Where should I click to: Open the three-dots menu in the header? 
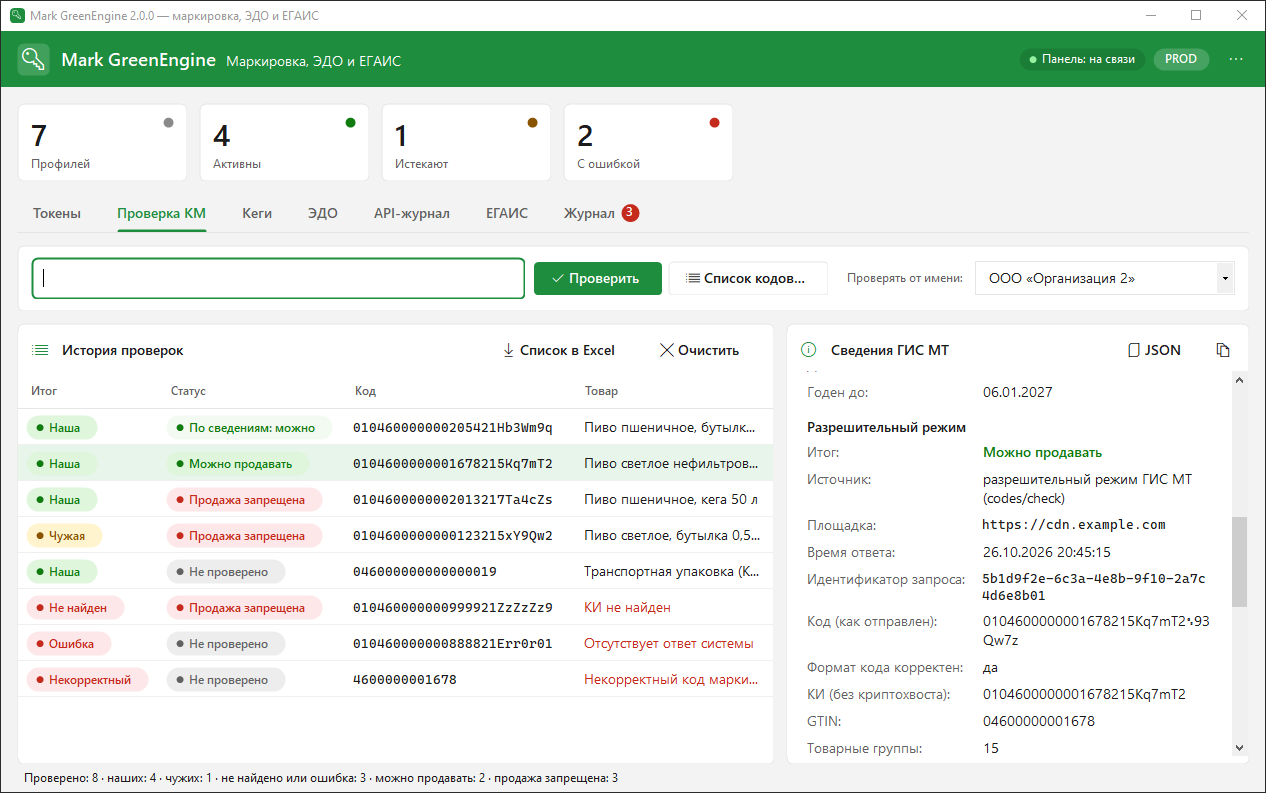[x=1237, y=59]
